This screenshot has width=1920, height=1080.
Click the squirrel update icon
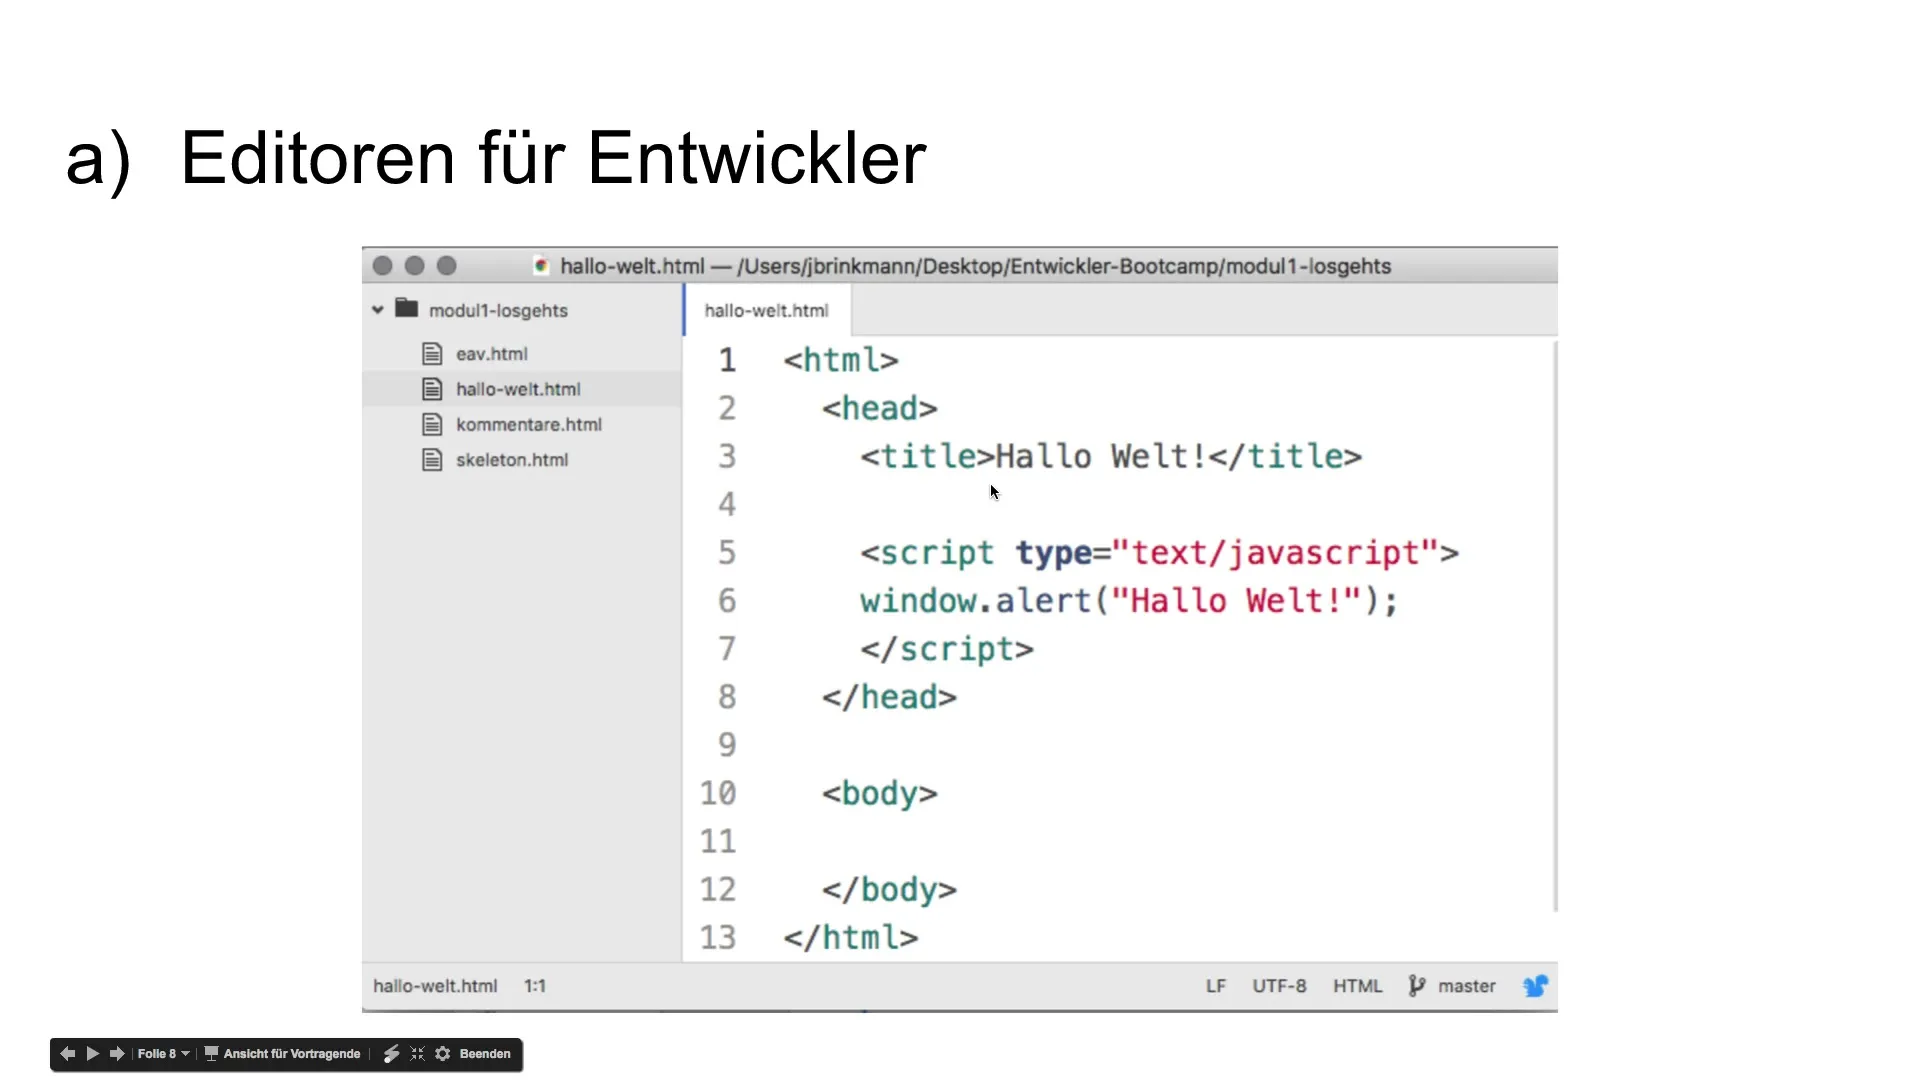1535,985
